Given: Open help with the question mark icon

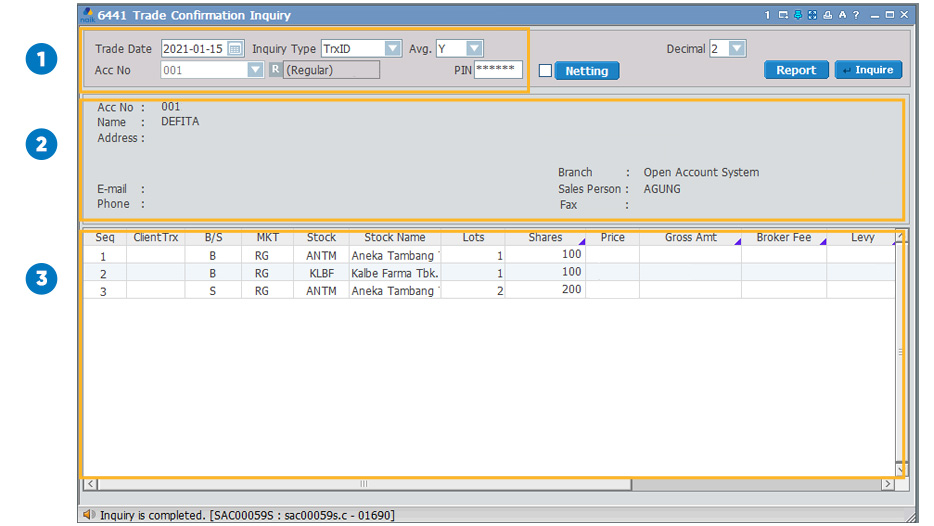Looking at the screenshot, I should point(856,15).
